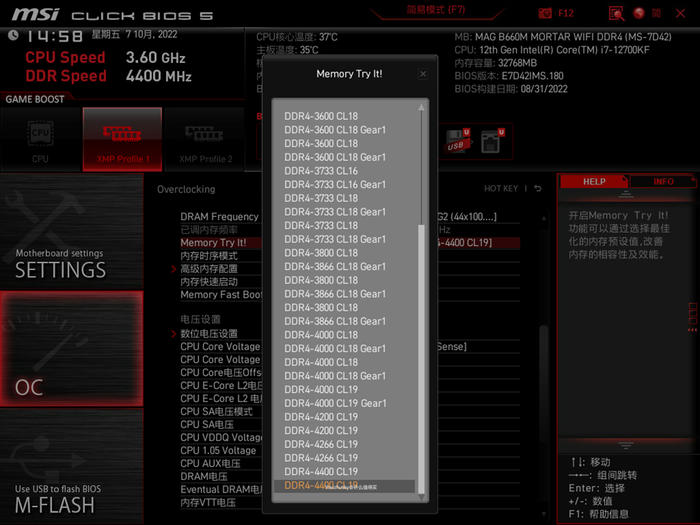Exit BIOS with the top-right red X
This screenshot has height=525, width=700.
(x=680, y=13)
